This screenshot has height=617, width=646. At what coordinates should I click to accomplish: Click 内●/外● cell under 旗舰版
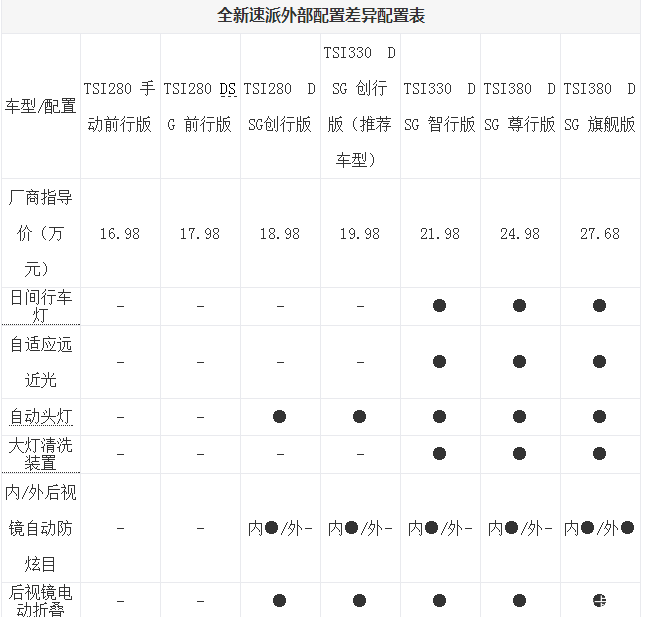599,528
